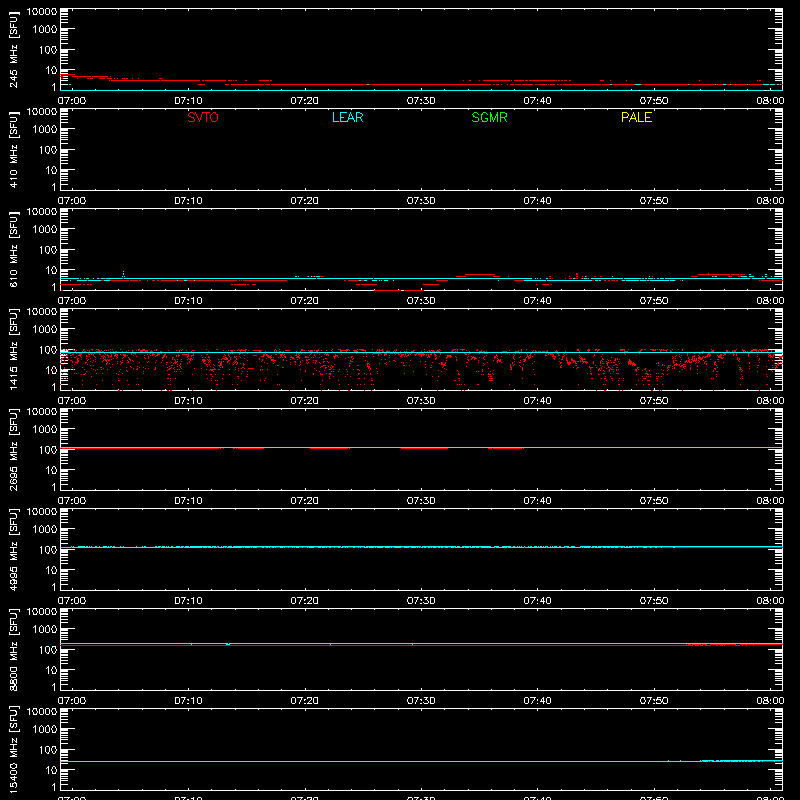This screenshot has width=800, height=800.
Task: Click 07:00 label under the 245 MHz panel
Action: (71, 101)
